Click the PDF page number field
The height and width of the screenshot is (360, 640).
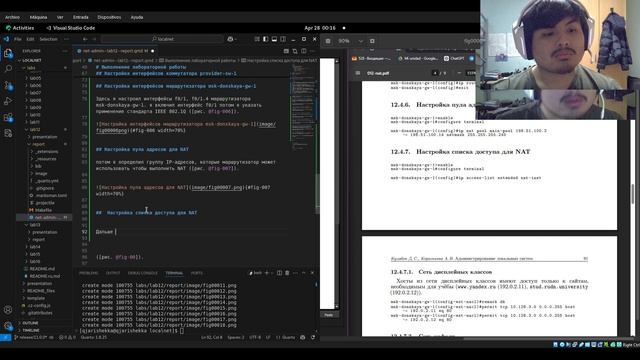click(x=435, y=73)
